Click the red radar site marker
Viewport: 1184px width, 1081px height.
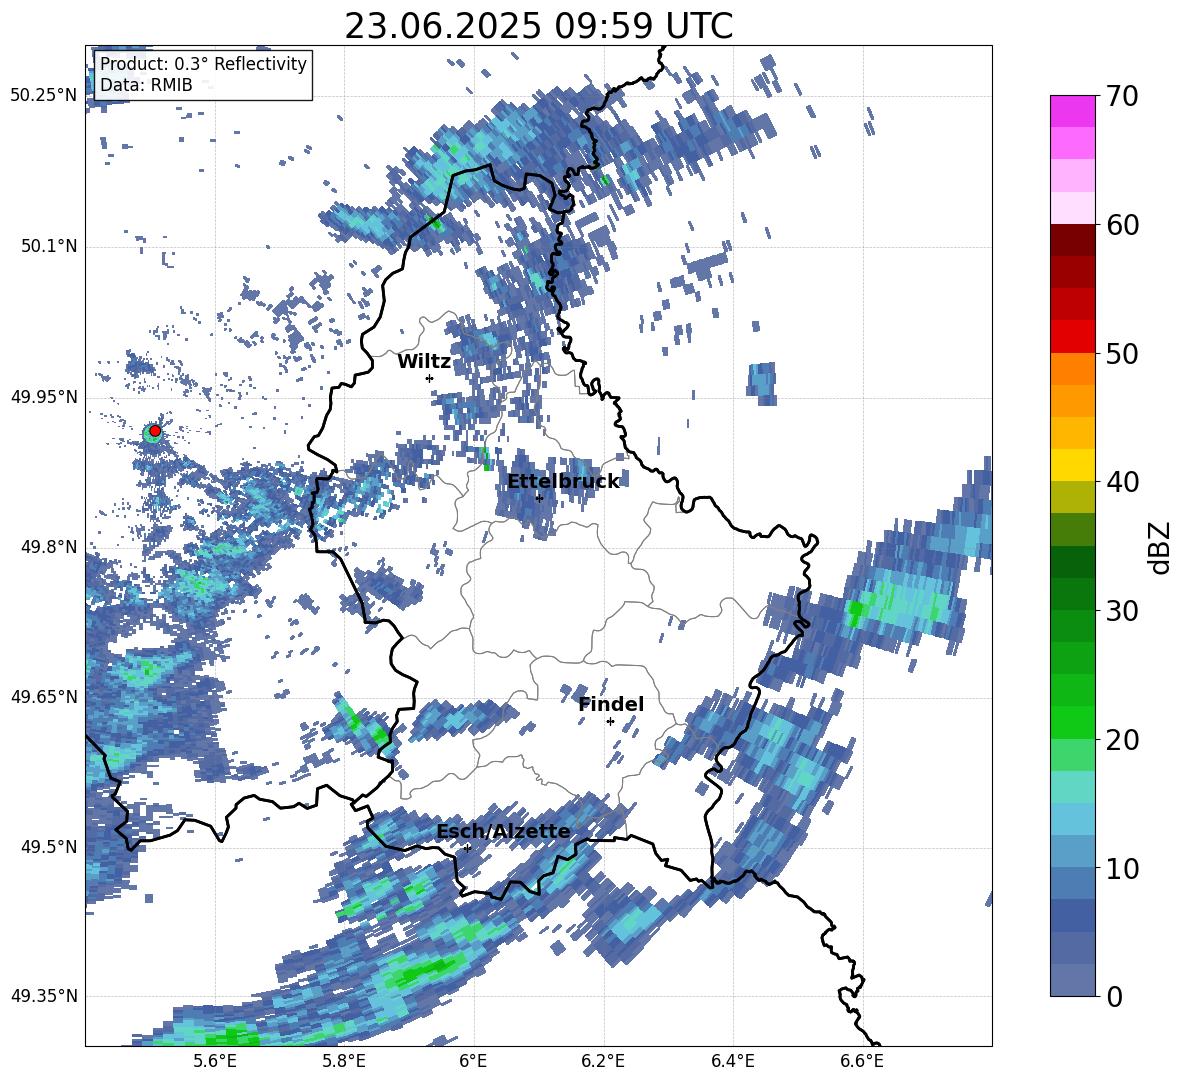coord(155,431)
